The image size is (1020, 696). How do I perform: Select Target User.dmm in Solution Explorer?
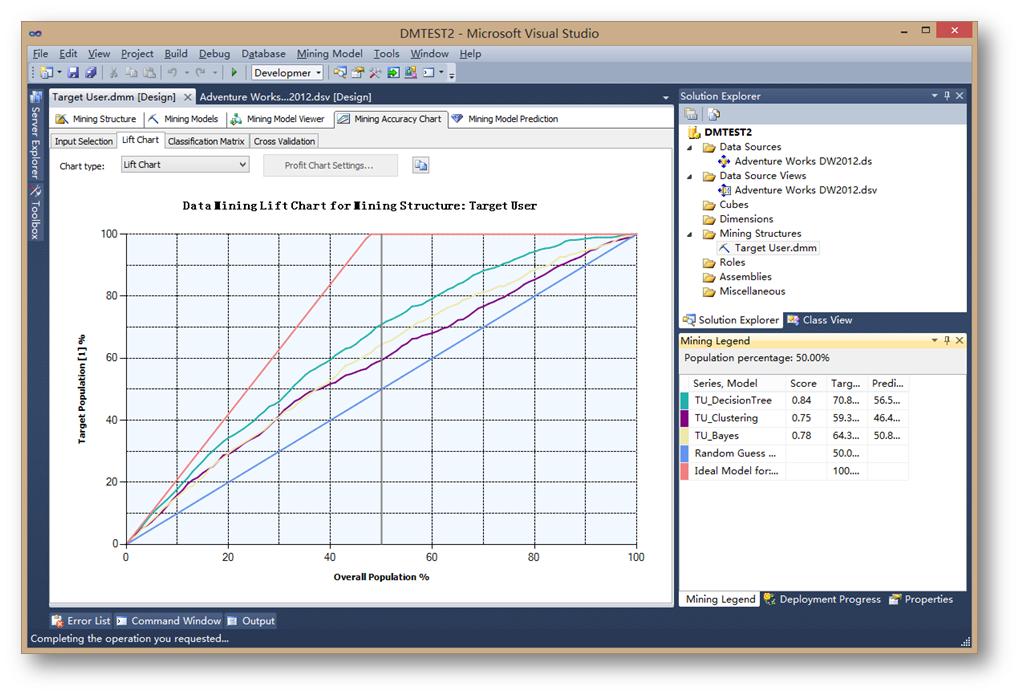[x=776, y=248]
